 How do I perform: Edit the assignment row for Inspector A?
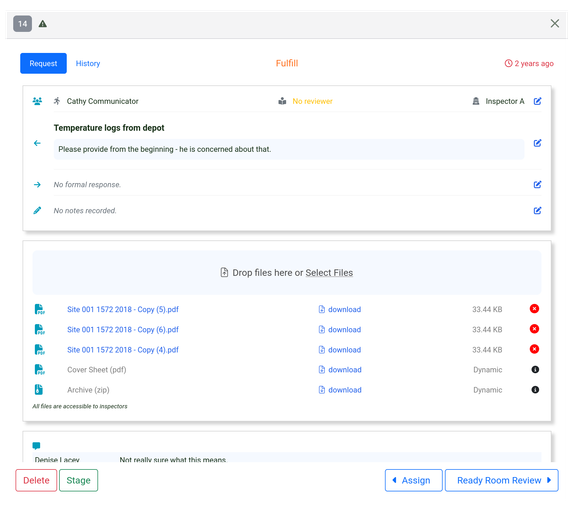point(537,101)
